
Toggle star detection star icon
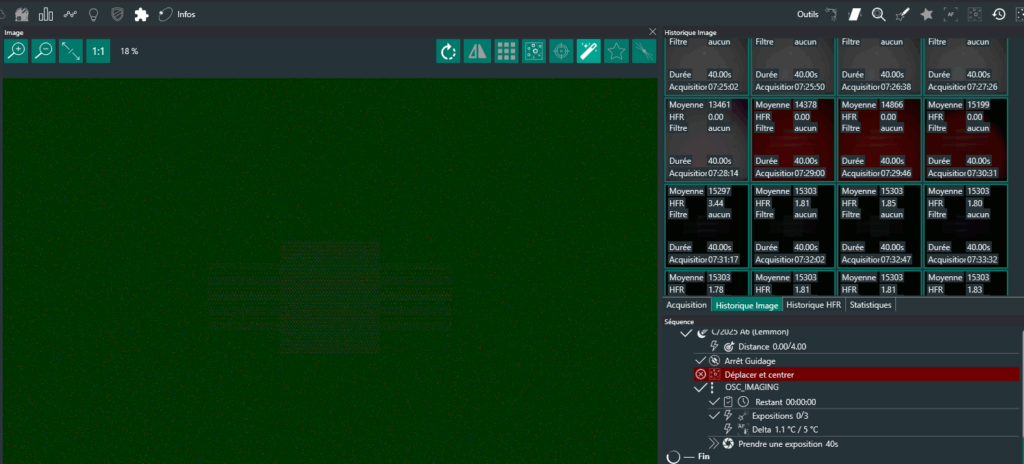[x=616, y=51]
